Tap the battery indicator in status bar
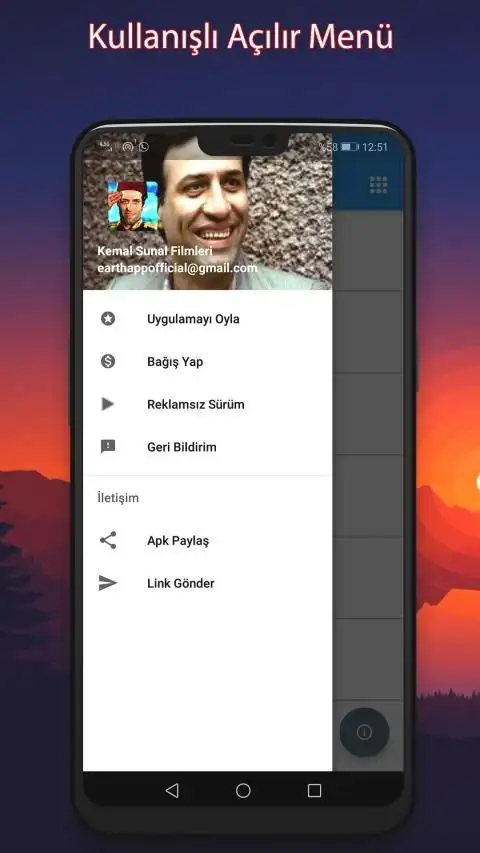The image size is (480, 853). [349, 147]
